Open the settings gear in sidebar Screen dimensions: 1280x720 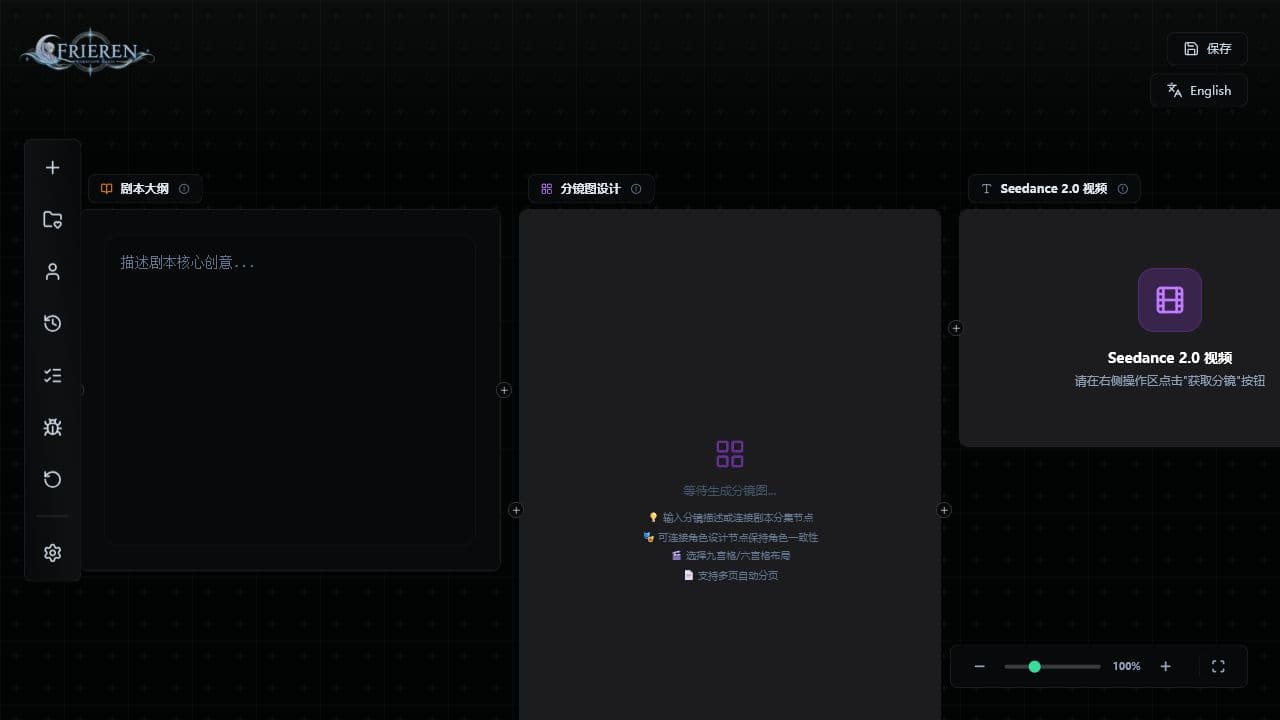[53, 553]
